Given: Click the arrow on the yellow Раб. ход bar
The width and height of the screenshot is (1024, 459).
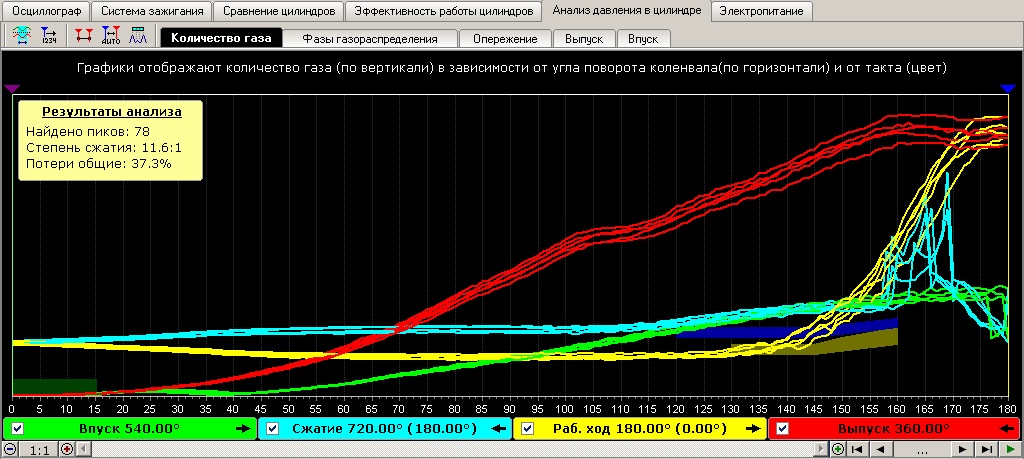Looking at the screenshot, I should coord(754,429).
